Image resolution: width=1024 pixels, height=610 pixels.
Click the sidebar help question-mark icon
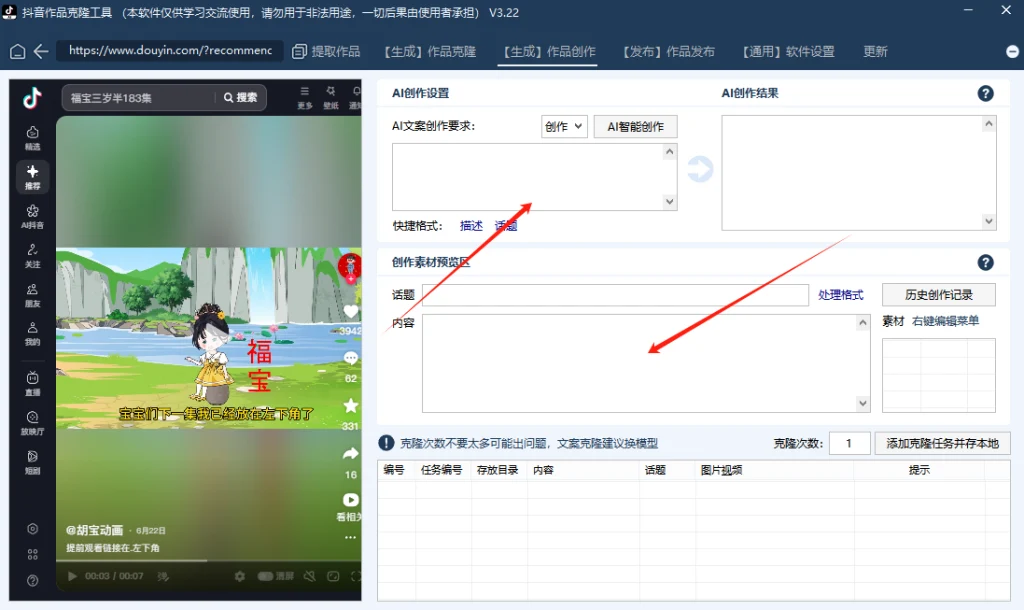click(32, 581)
